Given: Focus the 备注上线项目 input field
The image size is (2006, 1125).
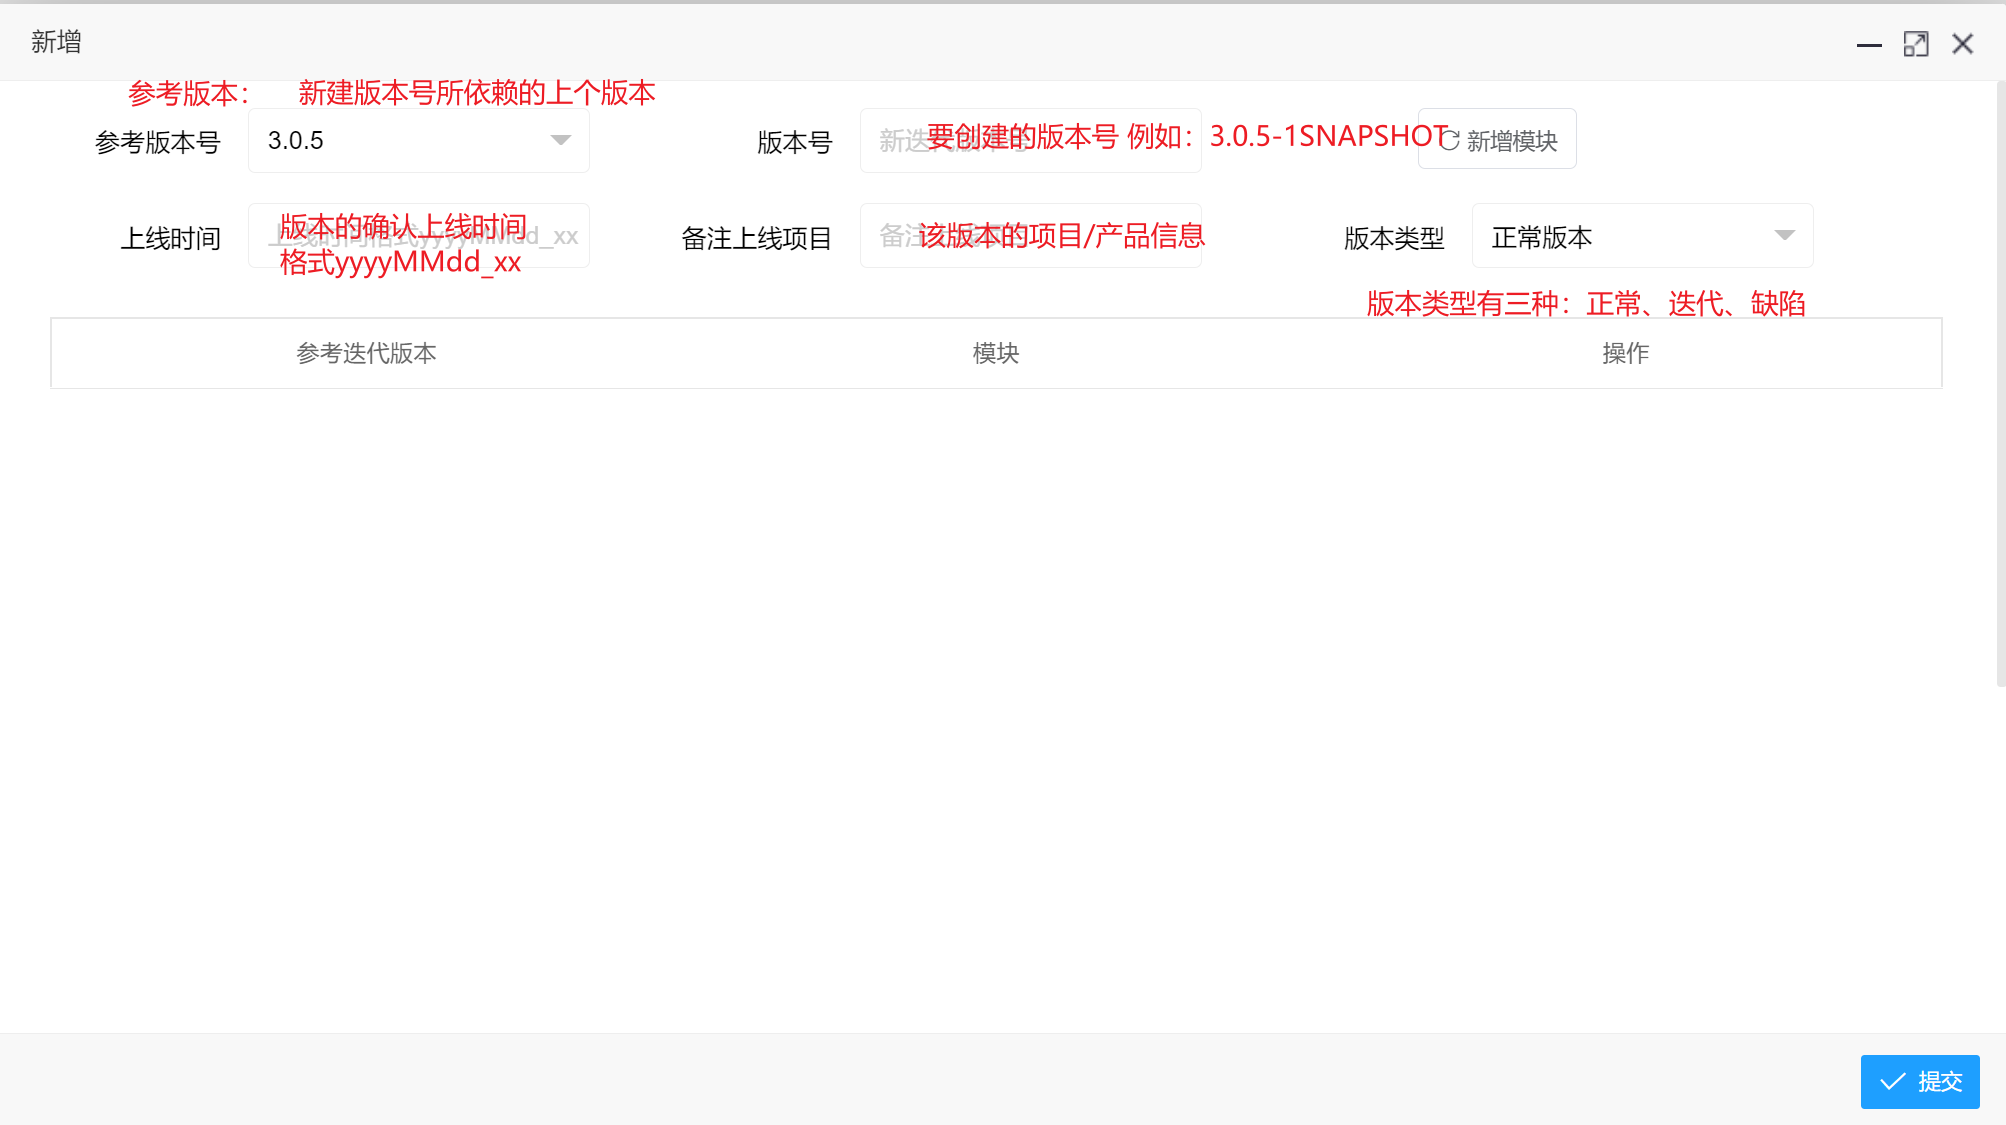Looking at the screenshot, I should (1030, 237).
